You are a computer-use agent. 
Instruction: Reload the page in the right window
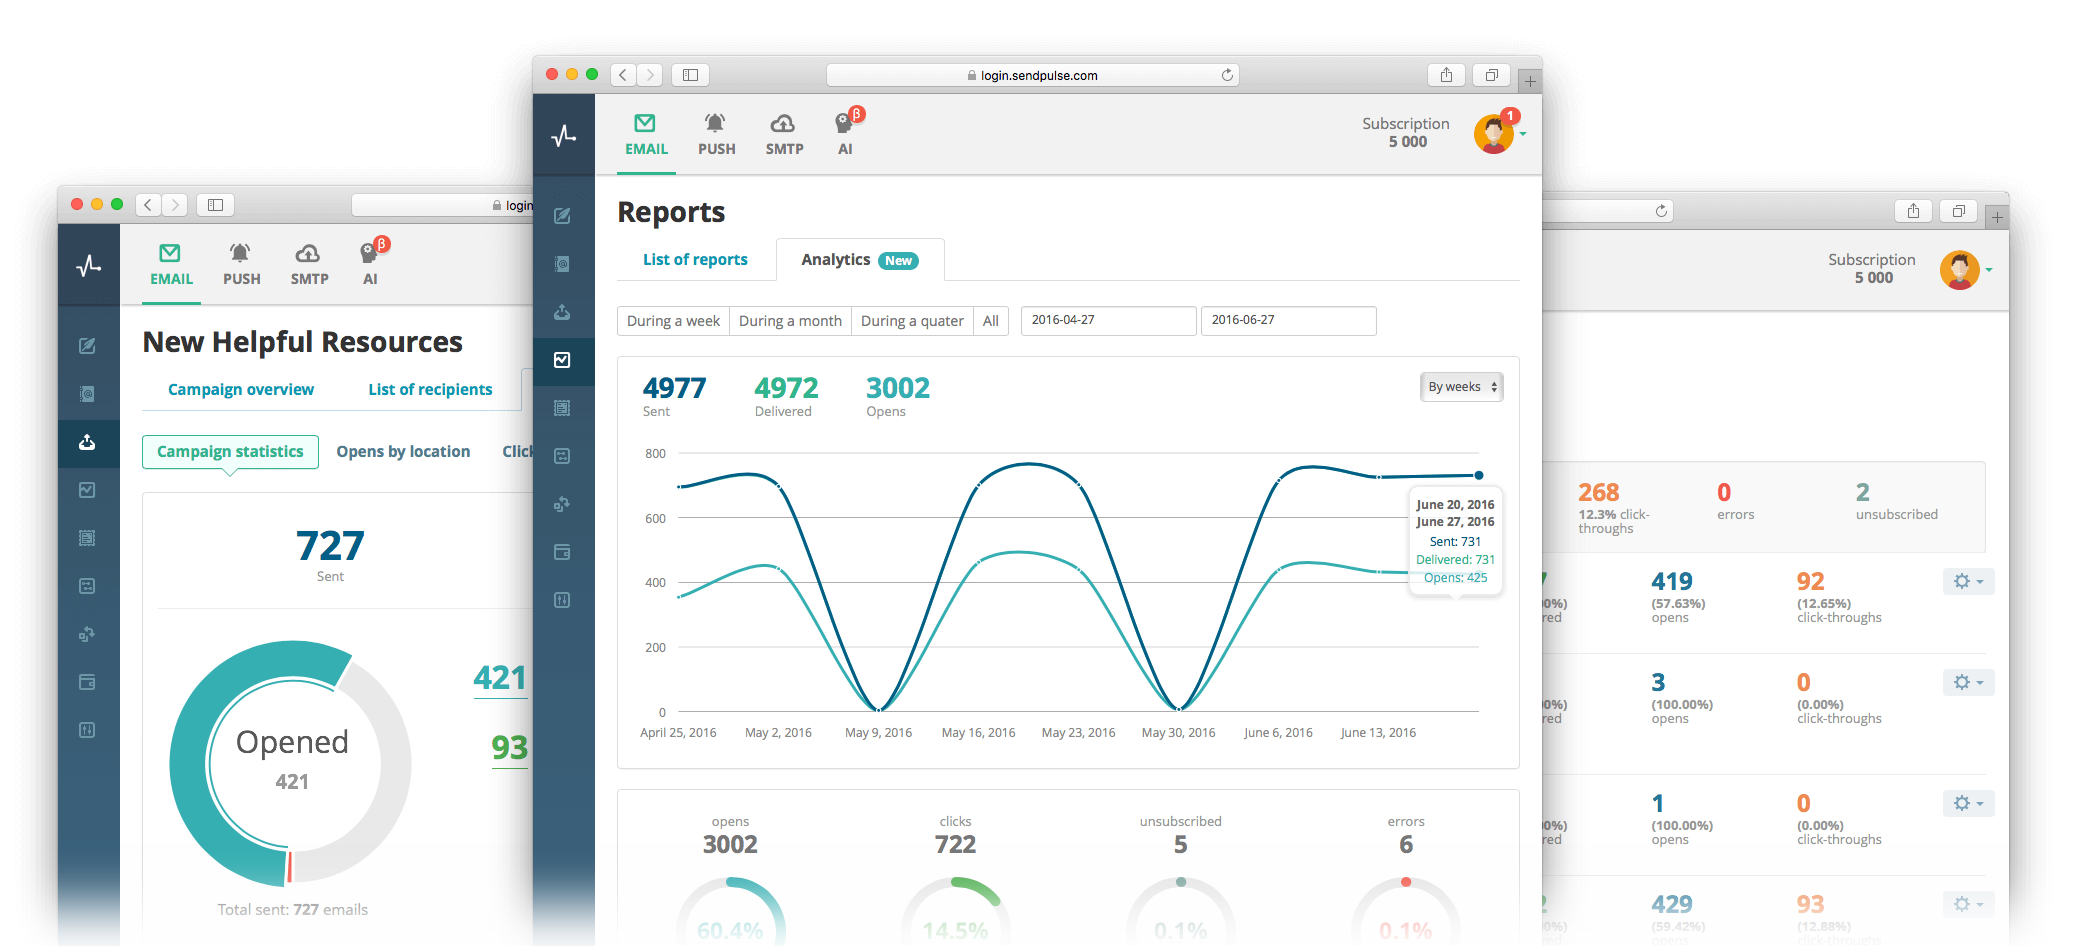pyautogui.click(x=1661, y=211)
